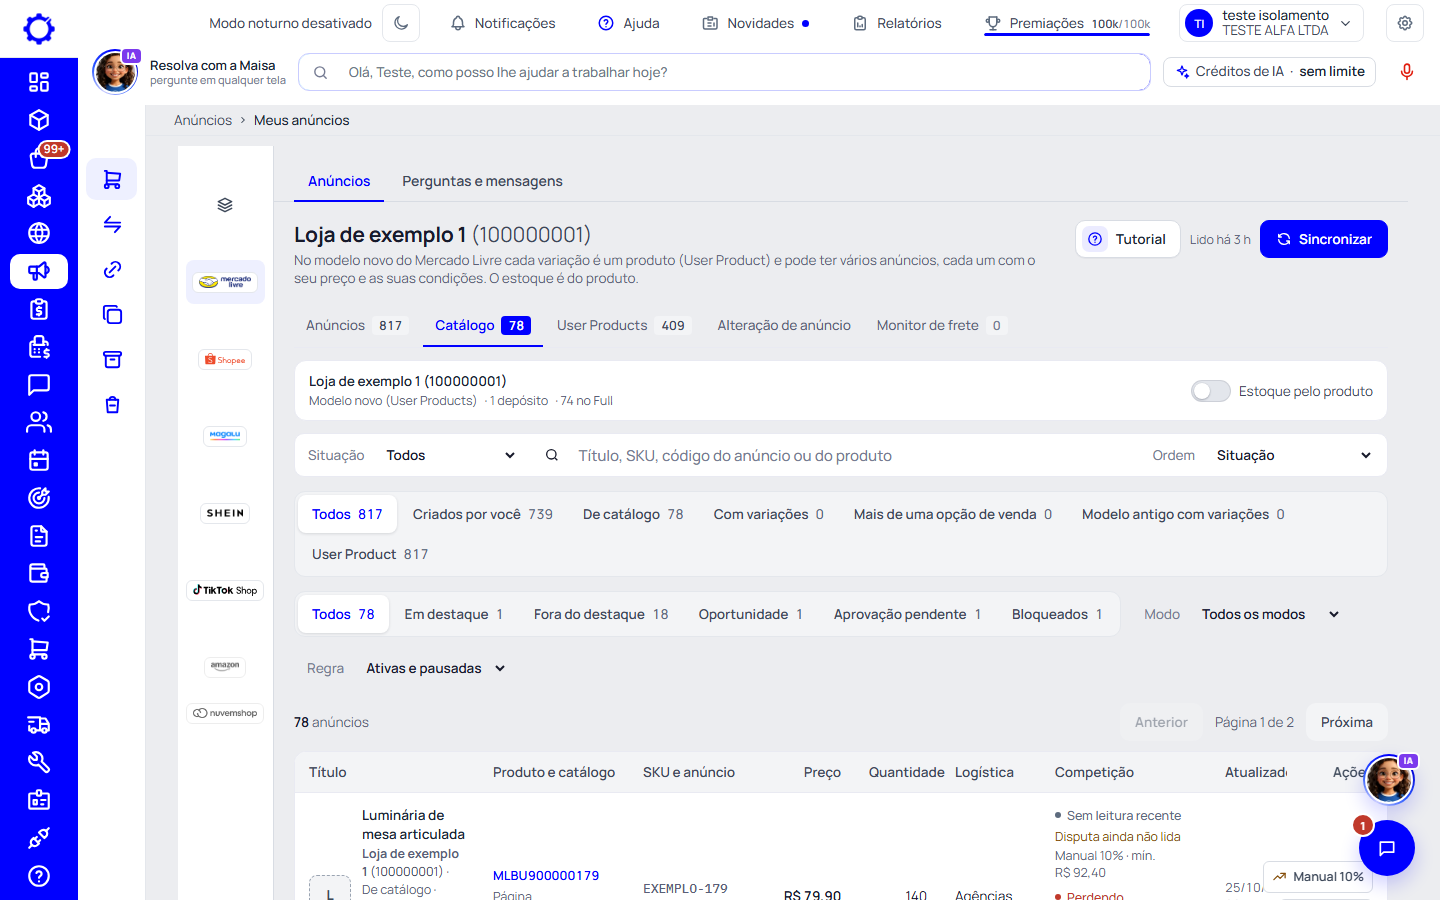Select the Alteração de anúncio tab
The height and width of the screenshot is (900, 1440).
coord(784,325)
